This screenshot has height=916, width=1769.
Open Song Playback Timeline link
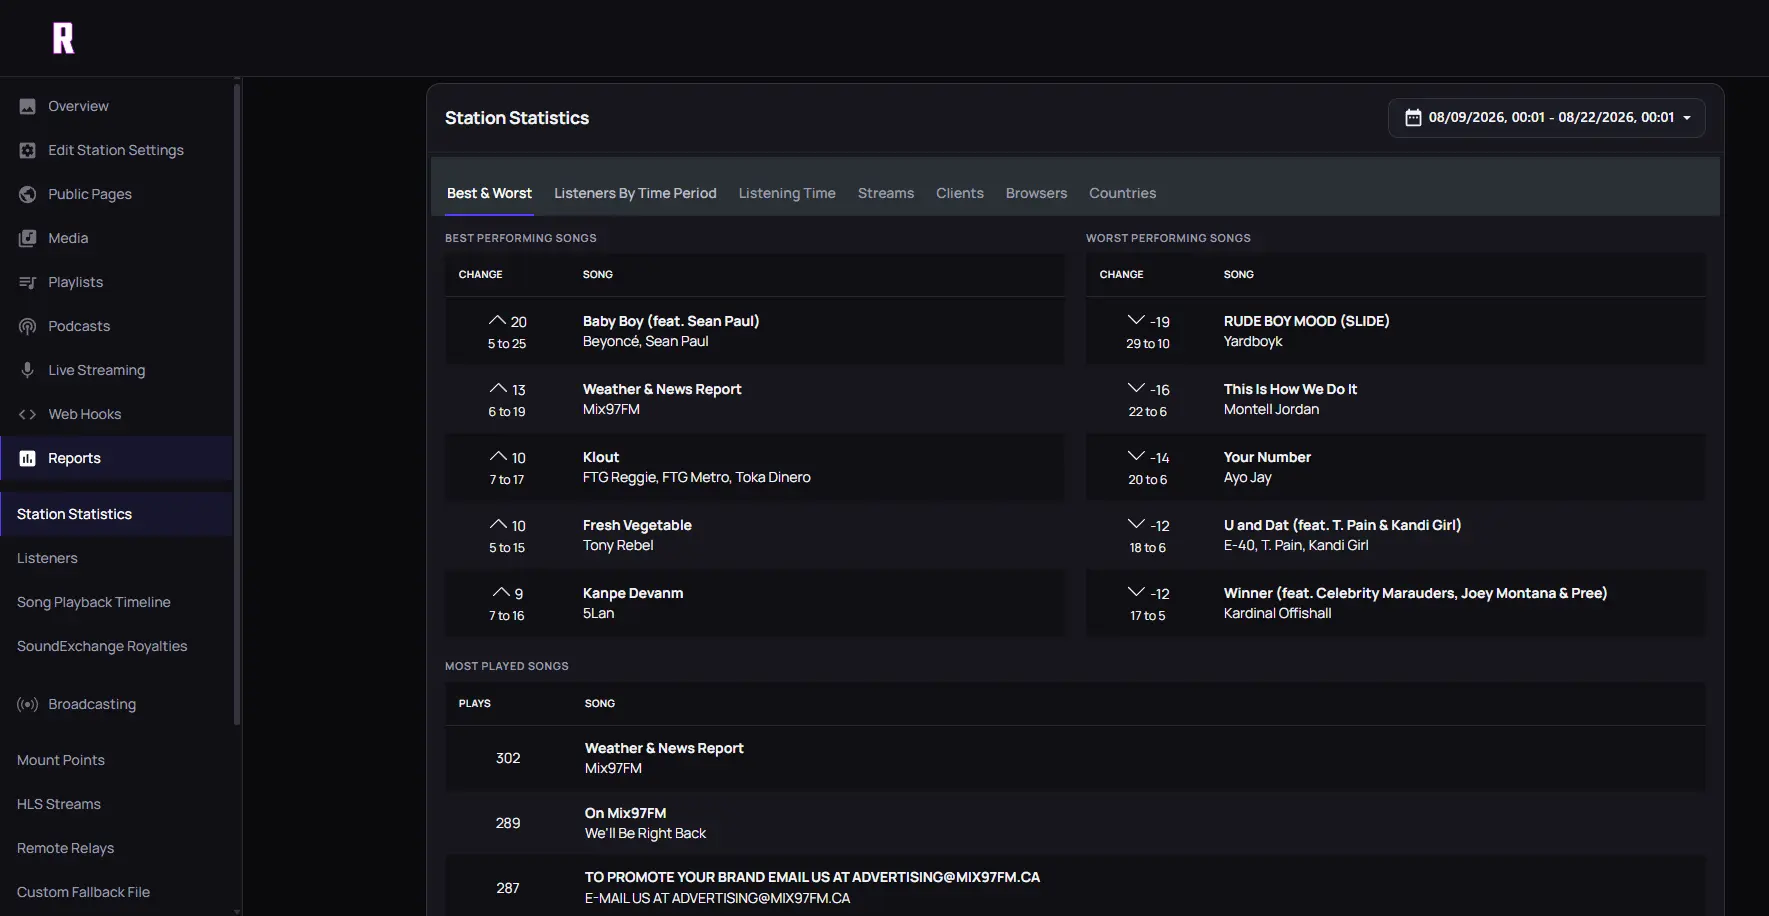(x=94, y=602)
